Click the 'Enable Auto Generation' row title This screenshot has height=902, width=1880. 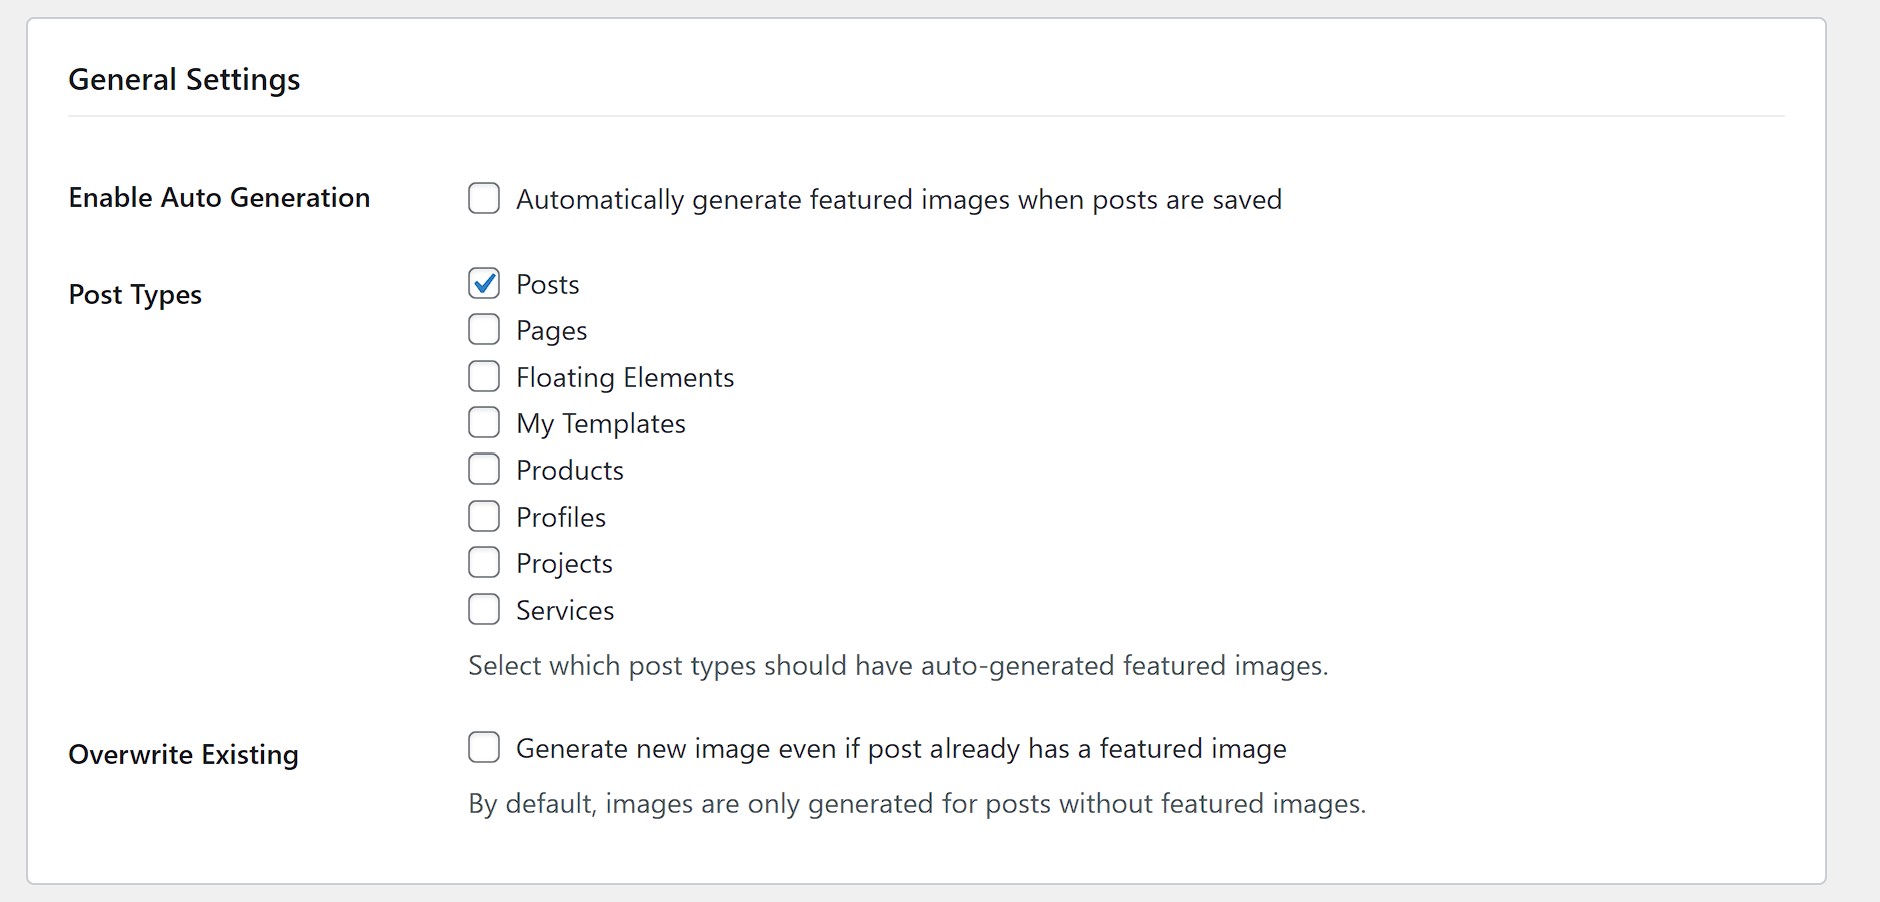[219, 198]
